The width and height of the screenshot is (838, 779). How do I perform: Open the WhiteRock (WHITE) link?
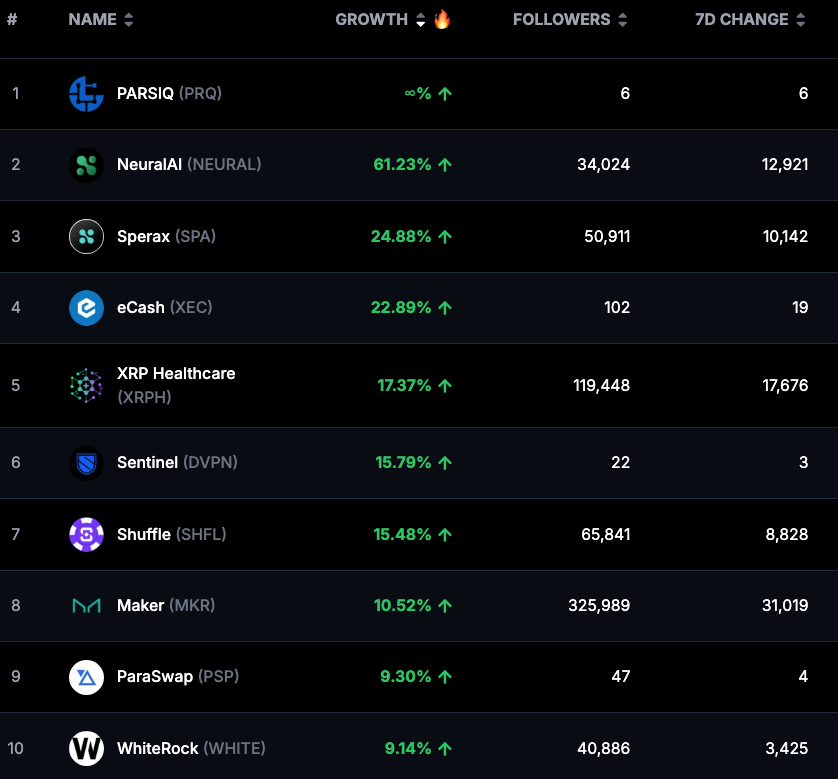pyautogui.click(x=191, y=748)
